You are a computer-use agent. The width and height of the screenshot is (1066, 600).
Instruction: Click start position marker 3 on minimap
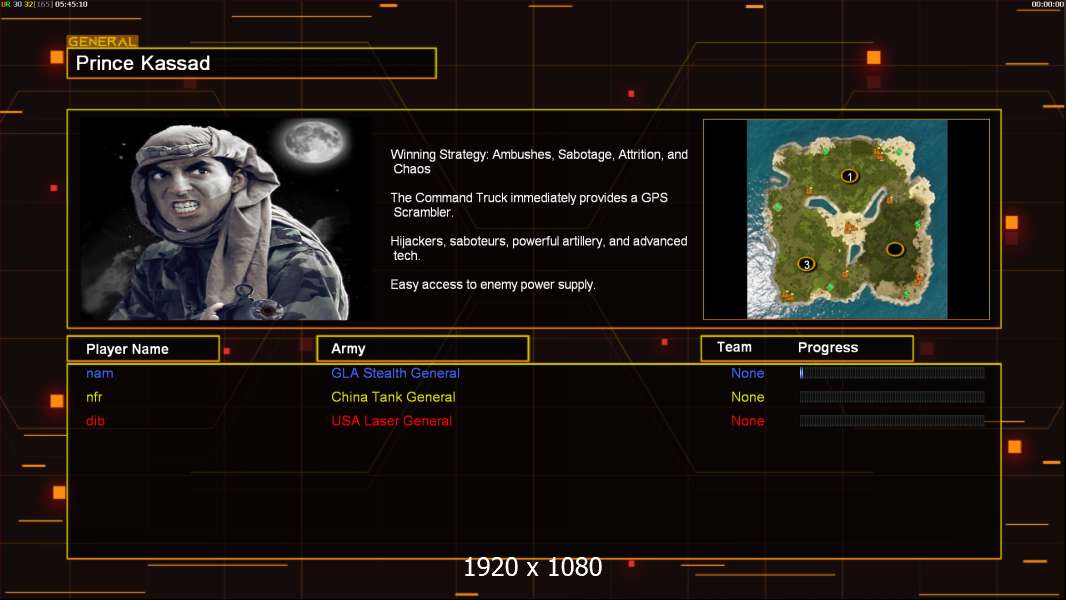pyautogui.click(x=806, y=264)
